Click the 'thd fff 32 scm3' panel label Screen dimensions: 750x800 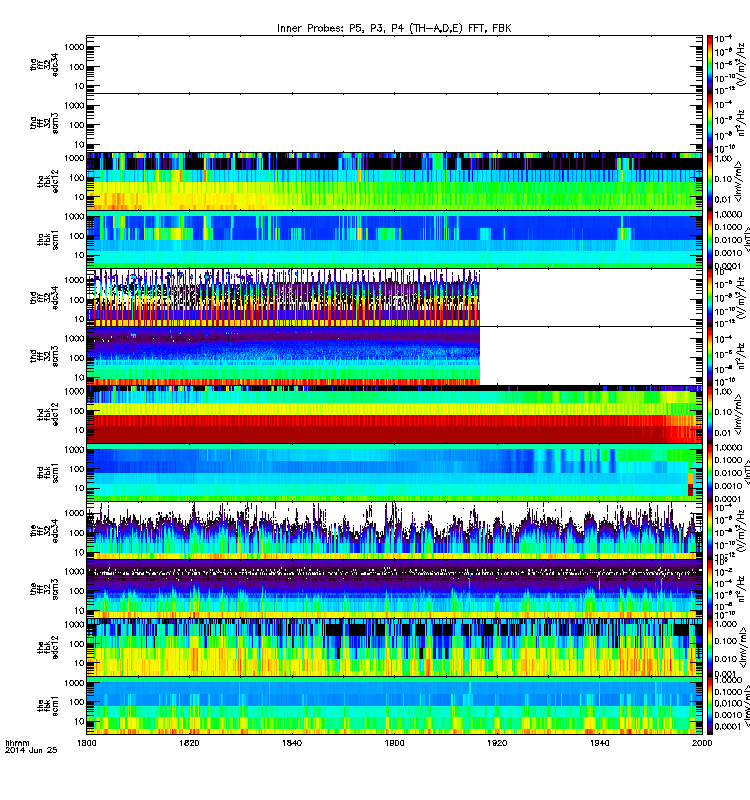point(44,356)
